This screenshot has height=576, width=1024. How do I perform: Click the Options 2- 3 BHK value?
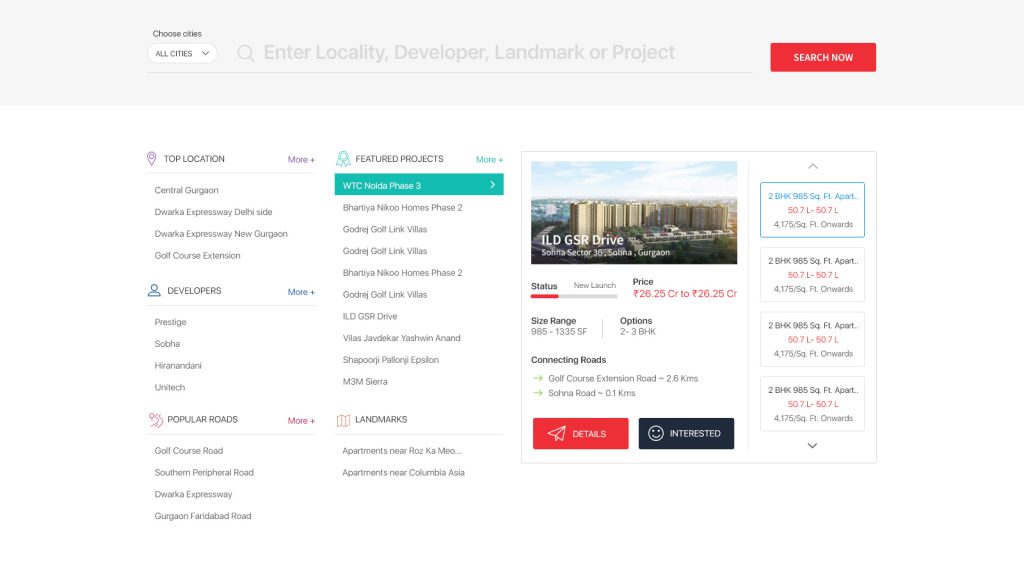(x=638, y=332)
